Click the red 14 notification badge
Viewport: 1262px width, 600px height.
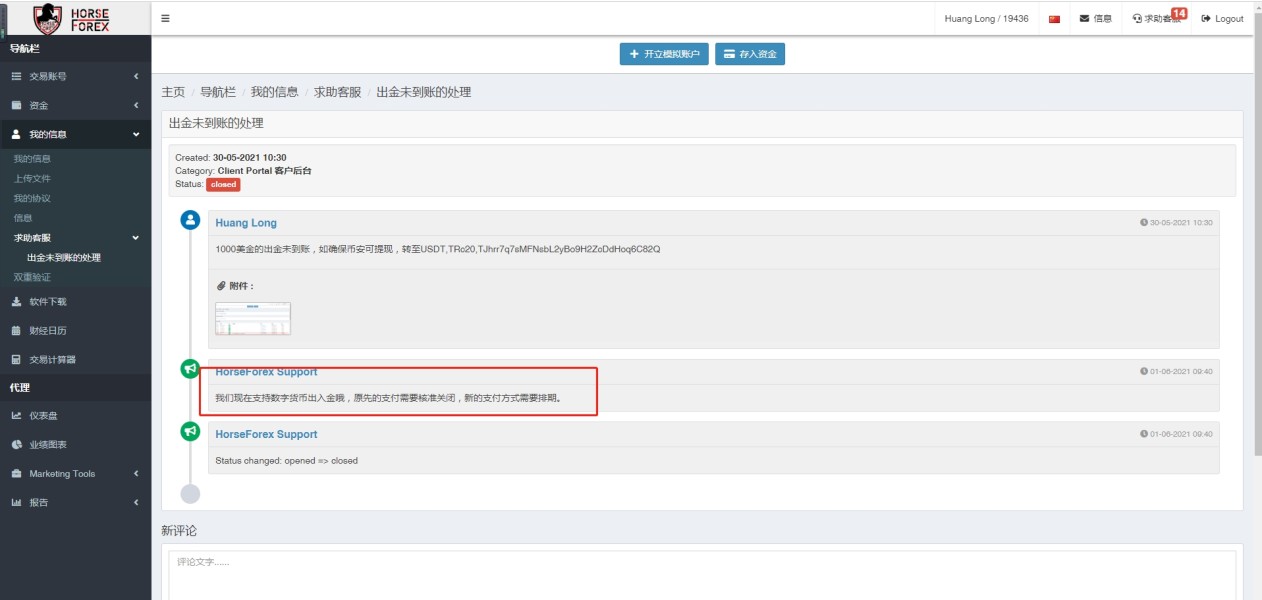pyautogui.click(x=1179, y=13)
